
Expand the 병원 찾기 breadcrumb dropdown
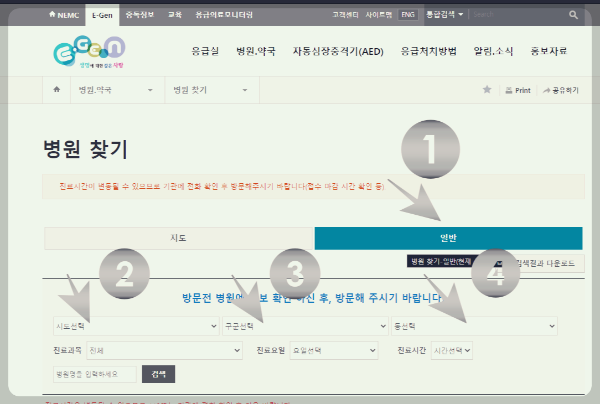212,90
